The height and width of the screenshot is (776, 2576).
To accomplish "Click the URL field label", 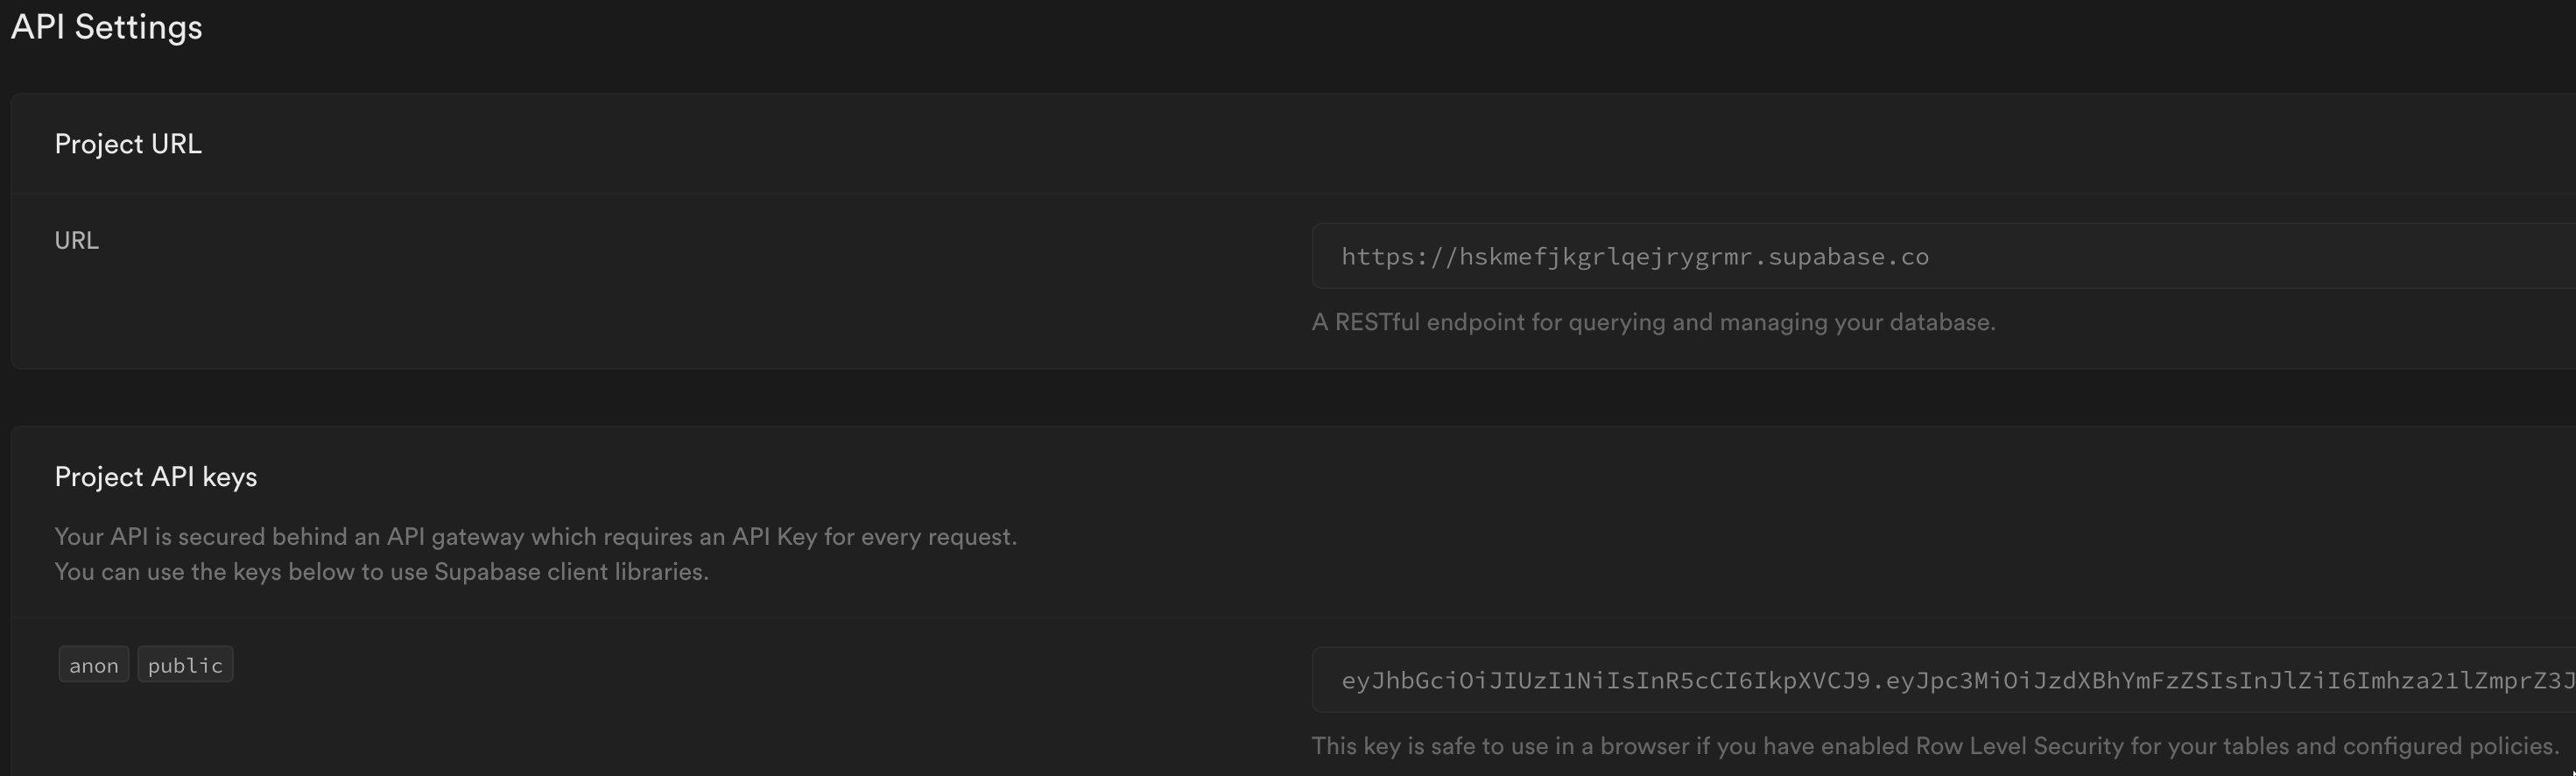I will coord(76,241).
